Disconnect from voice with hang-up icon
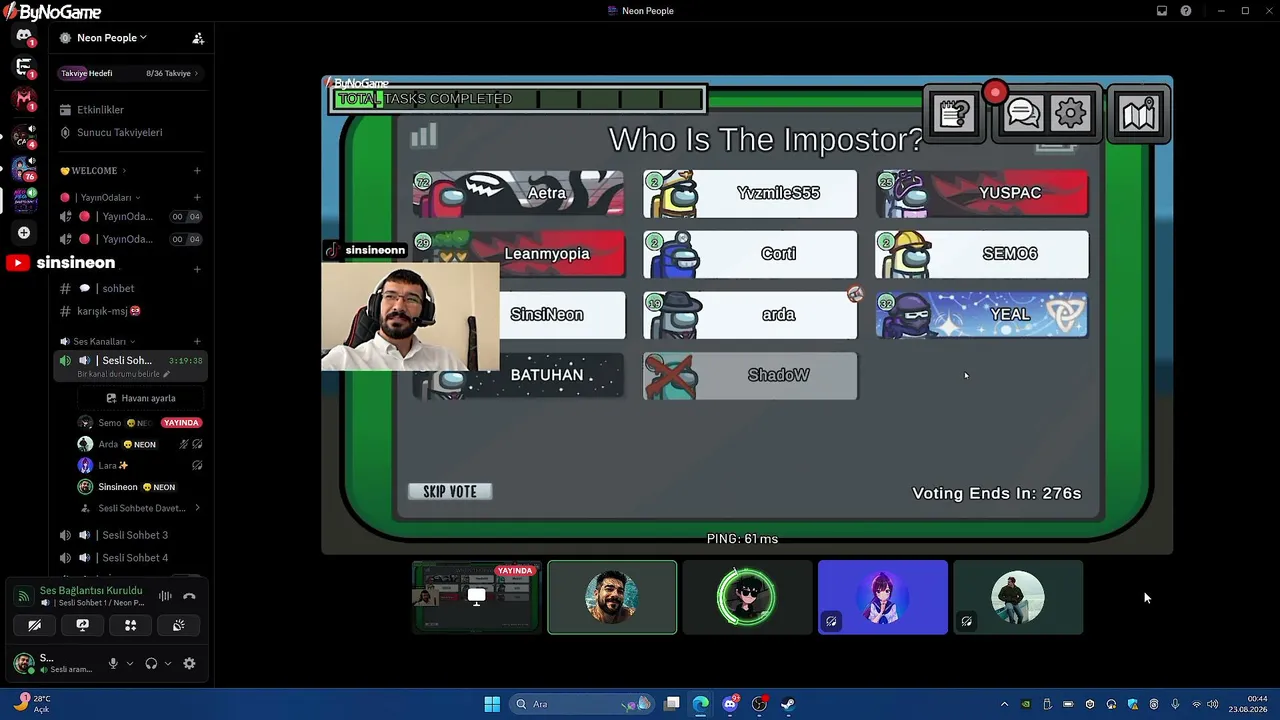1280x720 pixels. click(189, 596)
